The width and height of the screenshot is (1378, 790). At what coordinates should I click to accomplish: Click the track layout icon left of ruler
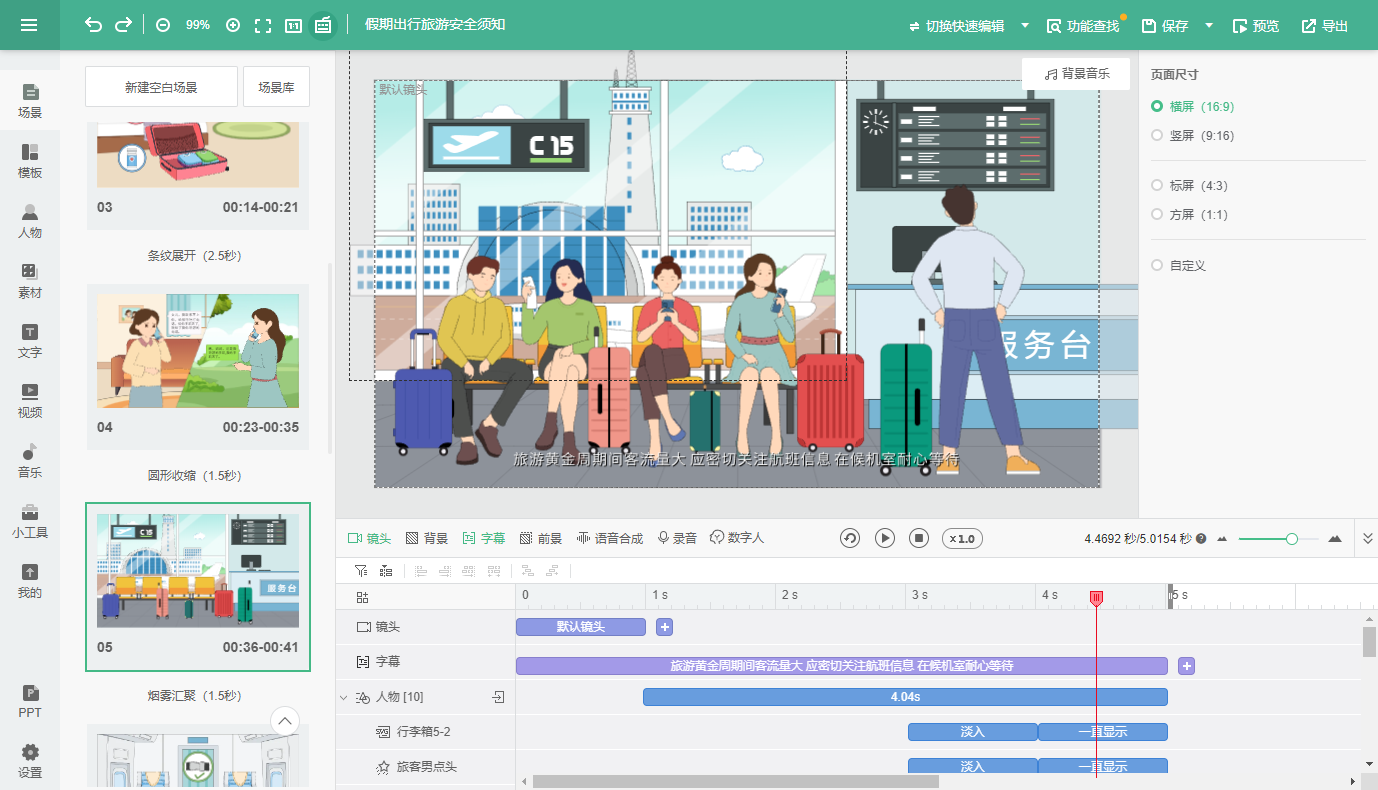point(363,597)
